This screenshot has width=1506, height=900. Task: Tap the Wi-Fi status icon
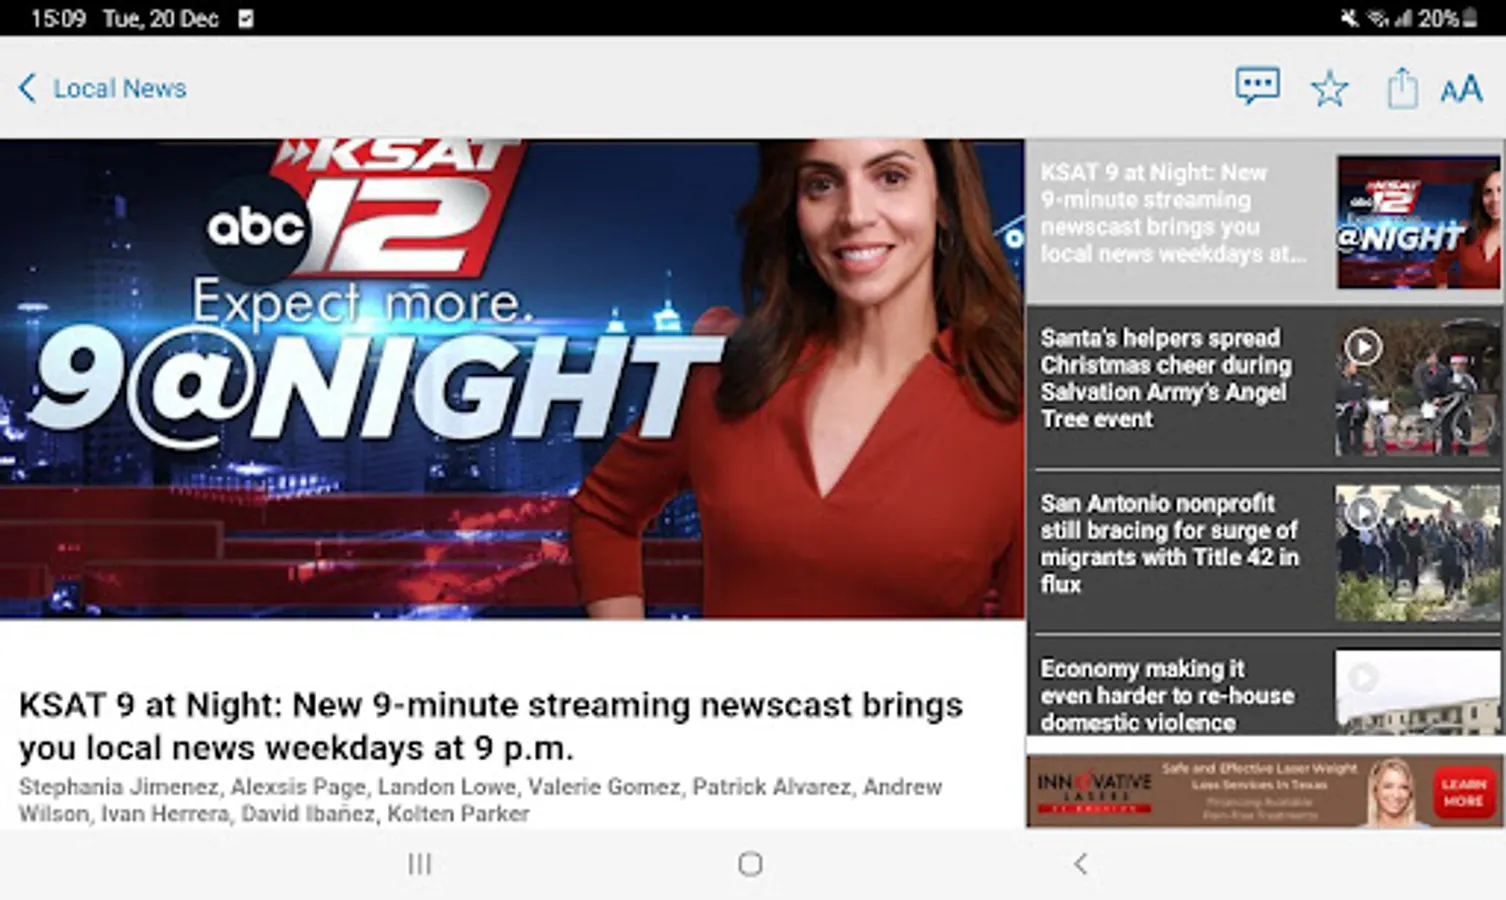point(1377,18)
